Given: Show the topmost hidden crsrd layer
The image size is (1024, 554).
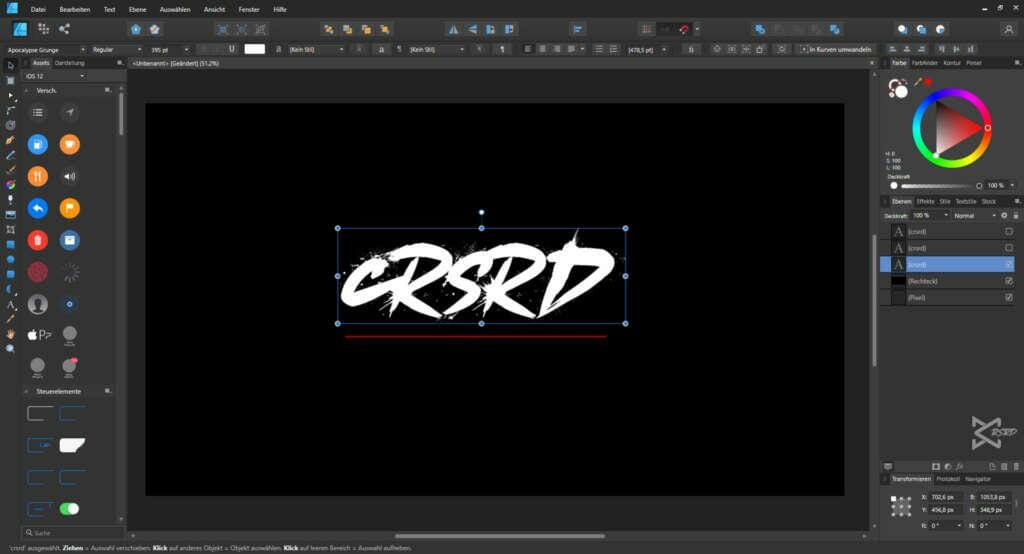Looking at the screenshot, I should [x=1008, y=231].
